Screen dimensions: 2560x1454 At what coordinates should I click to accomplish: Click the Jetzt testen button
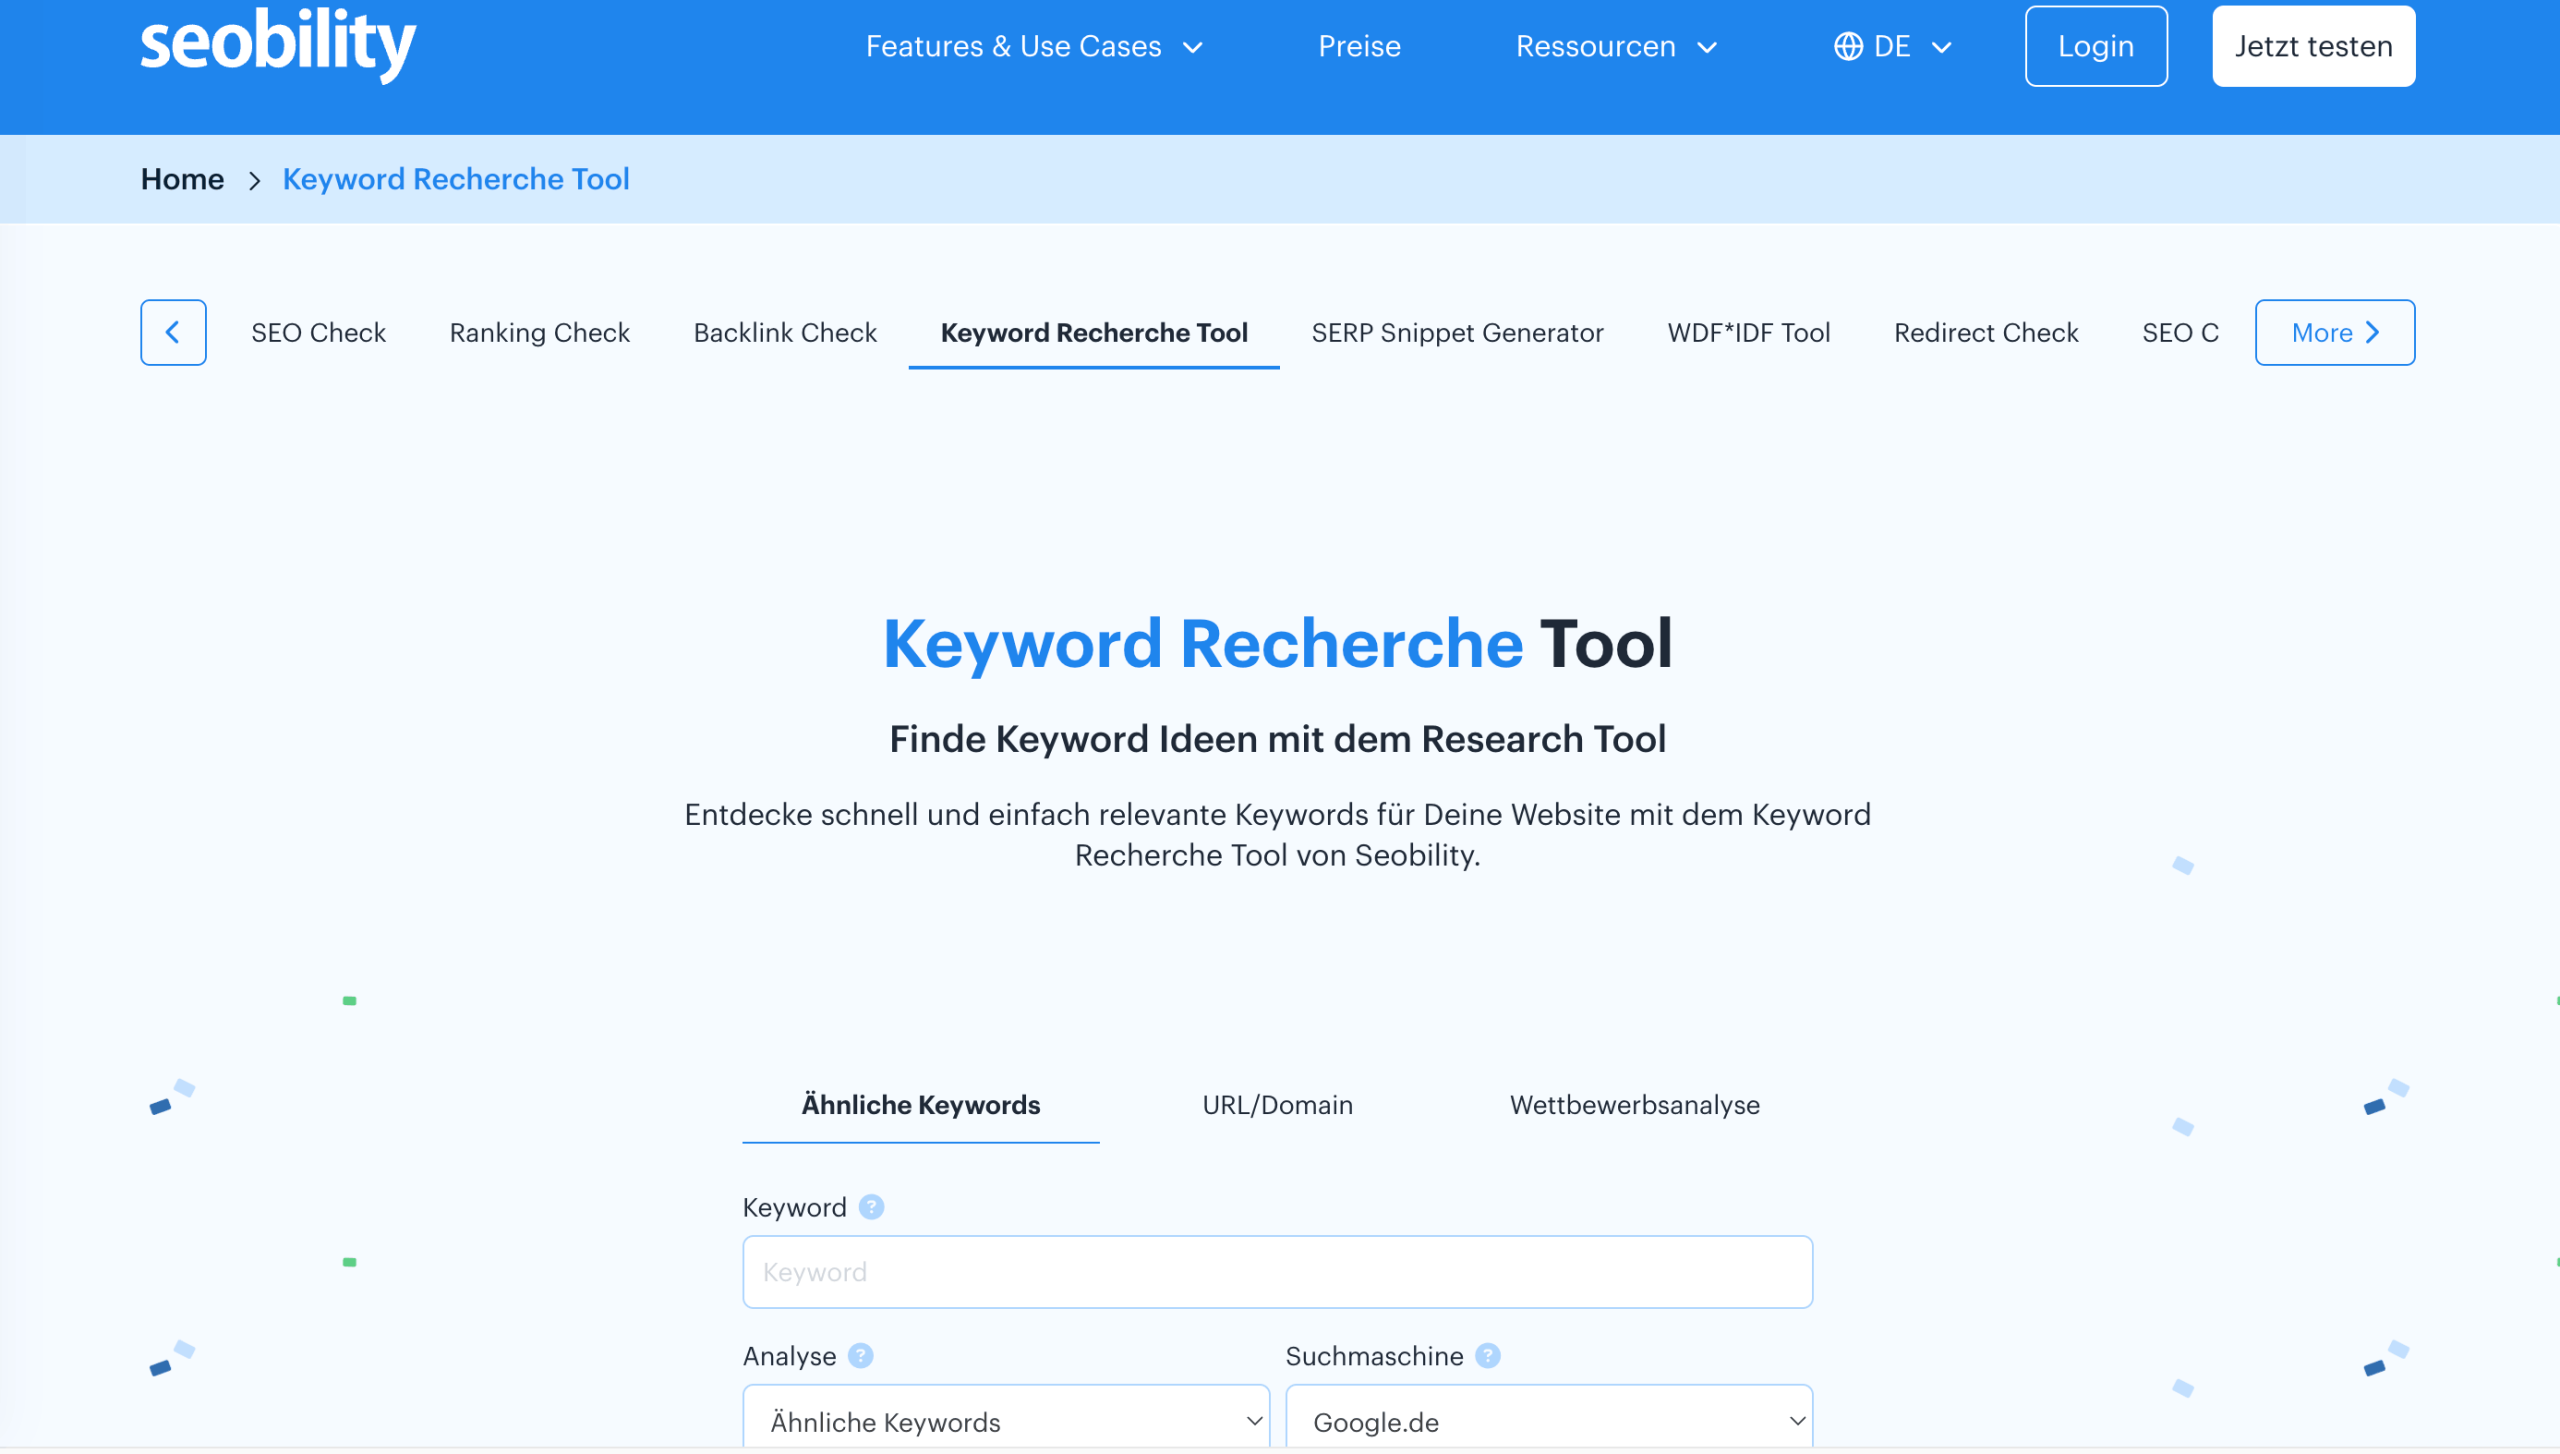click(x=2313, y=46)
